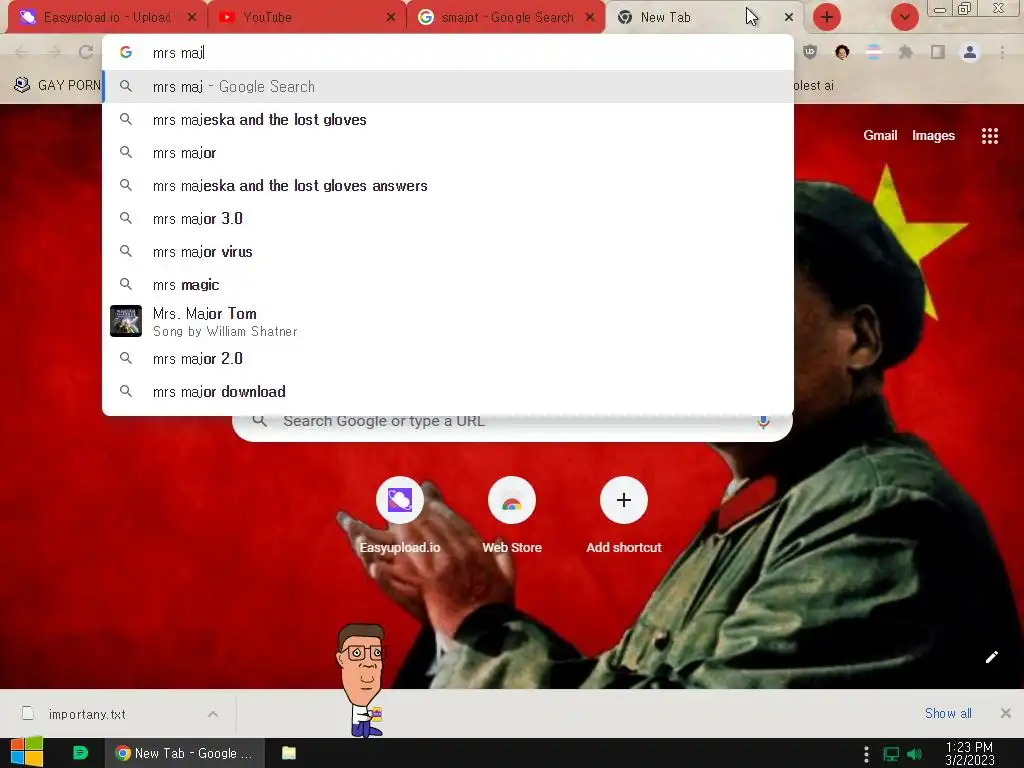
Task: Select the 'mrs major download' suggestion
Action: coord(448,391)
